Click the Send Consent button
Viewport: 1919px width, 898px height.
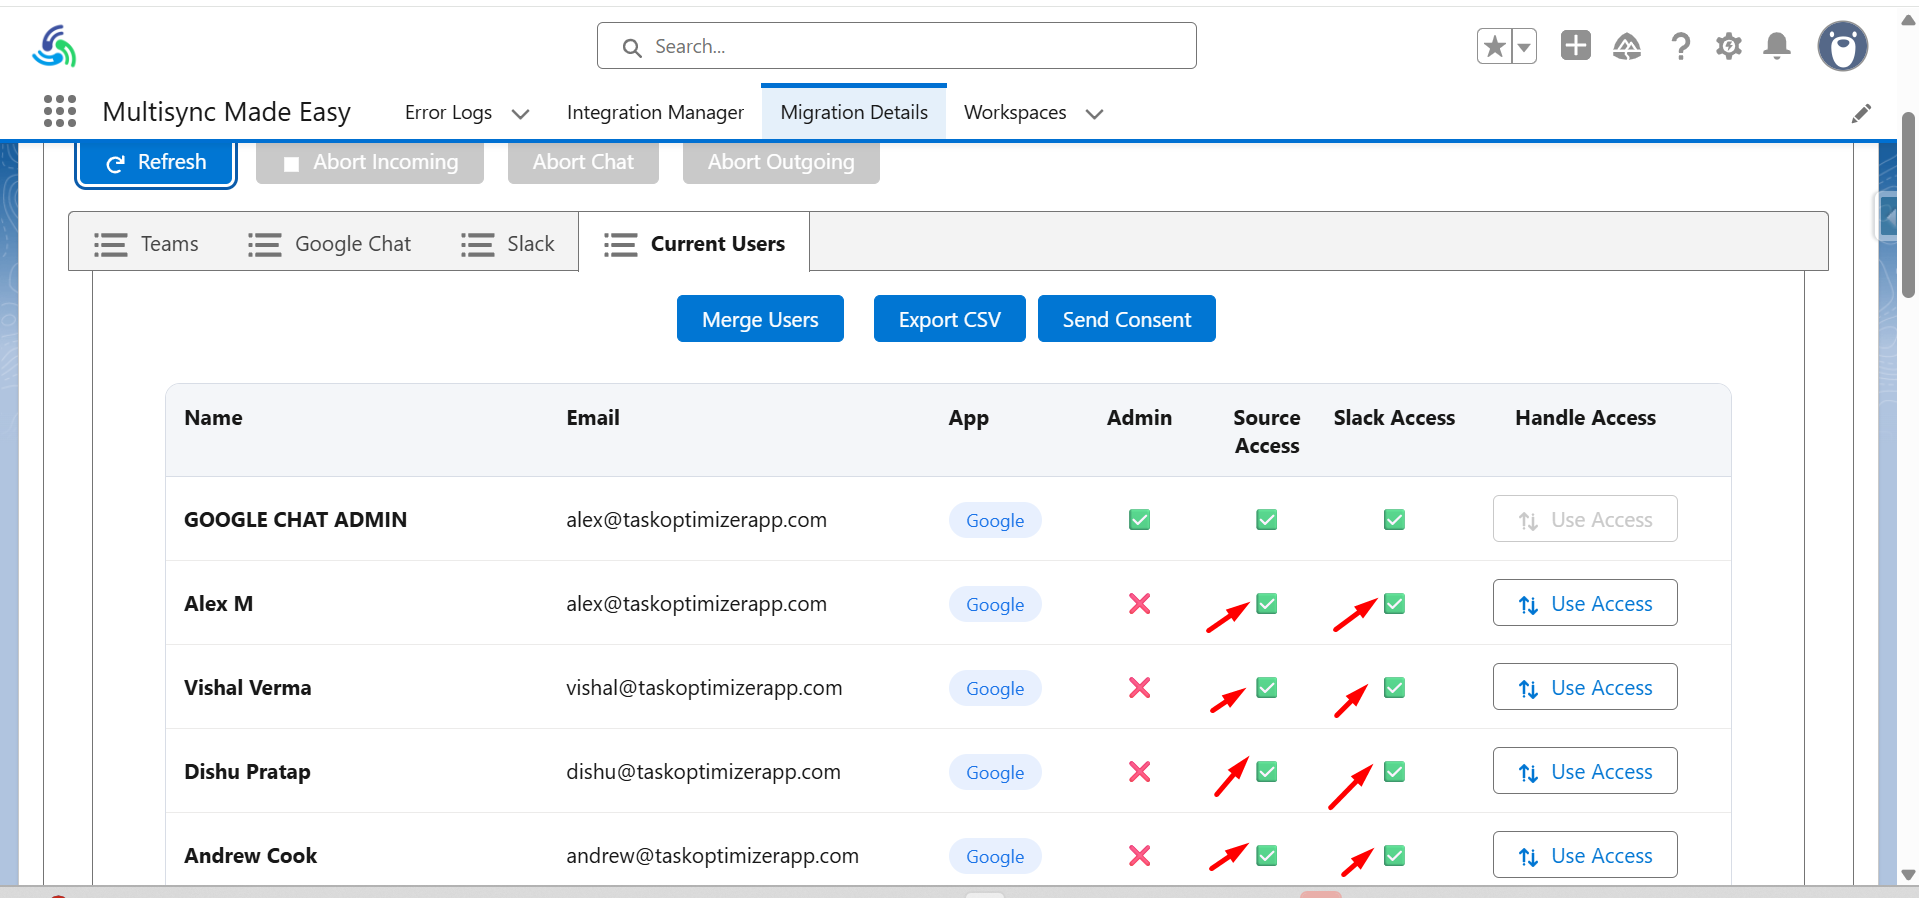tap(1127, 319)
